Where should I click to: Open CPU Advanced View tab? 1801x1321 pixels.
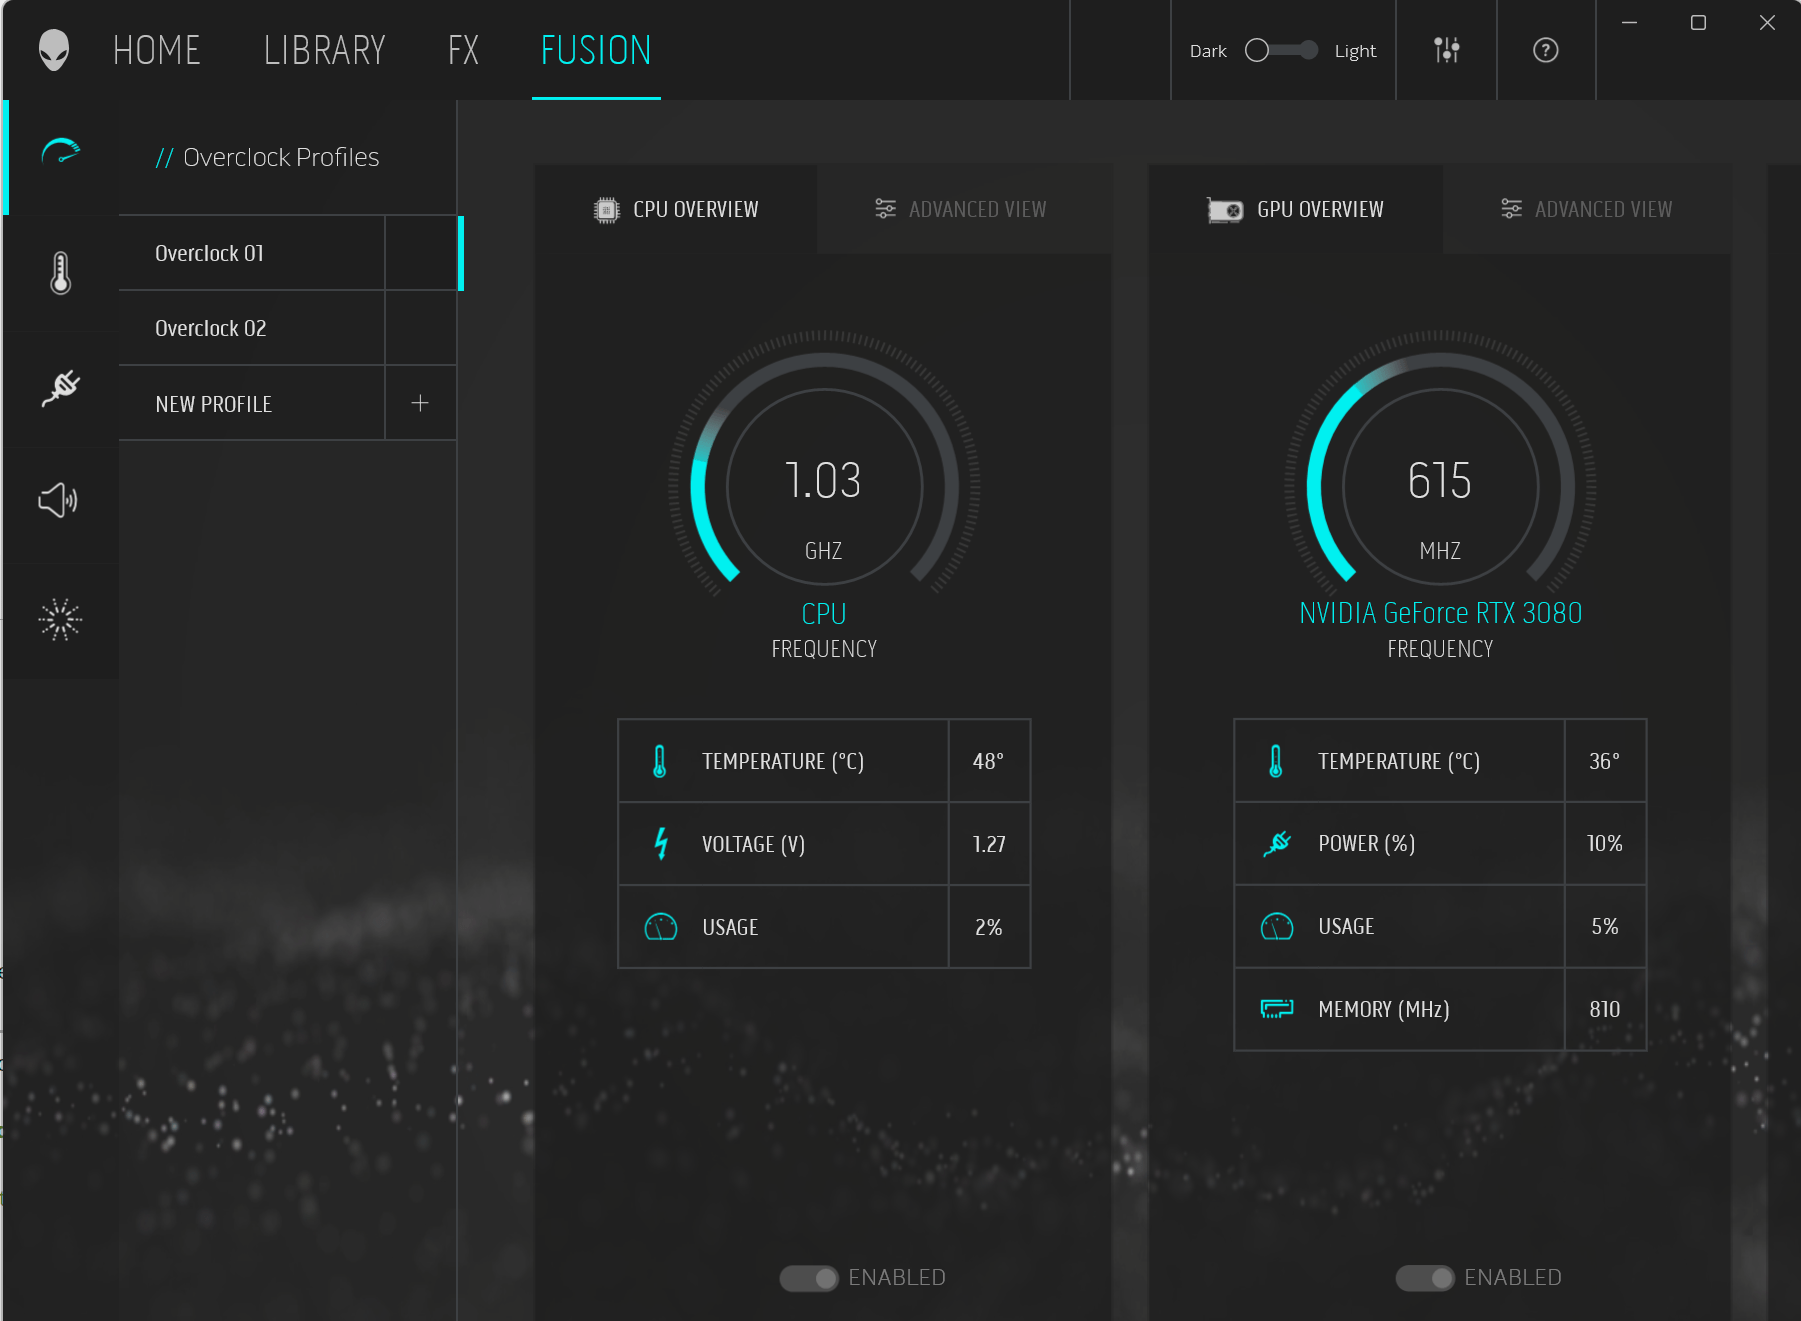coord(962,209)
